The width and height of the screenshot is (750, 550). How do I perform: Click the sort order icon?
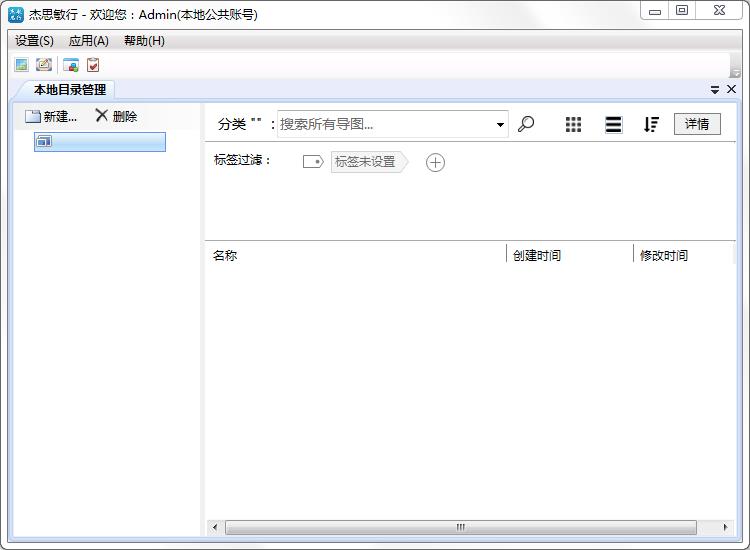pos(651,124)
